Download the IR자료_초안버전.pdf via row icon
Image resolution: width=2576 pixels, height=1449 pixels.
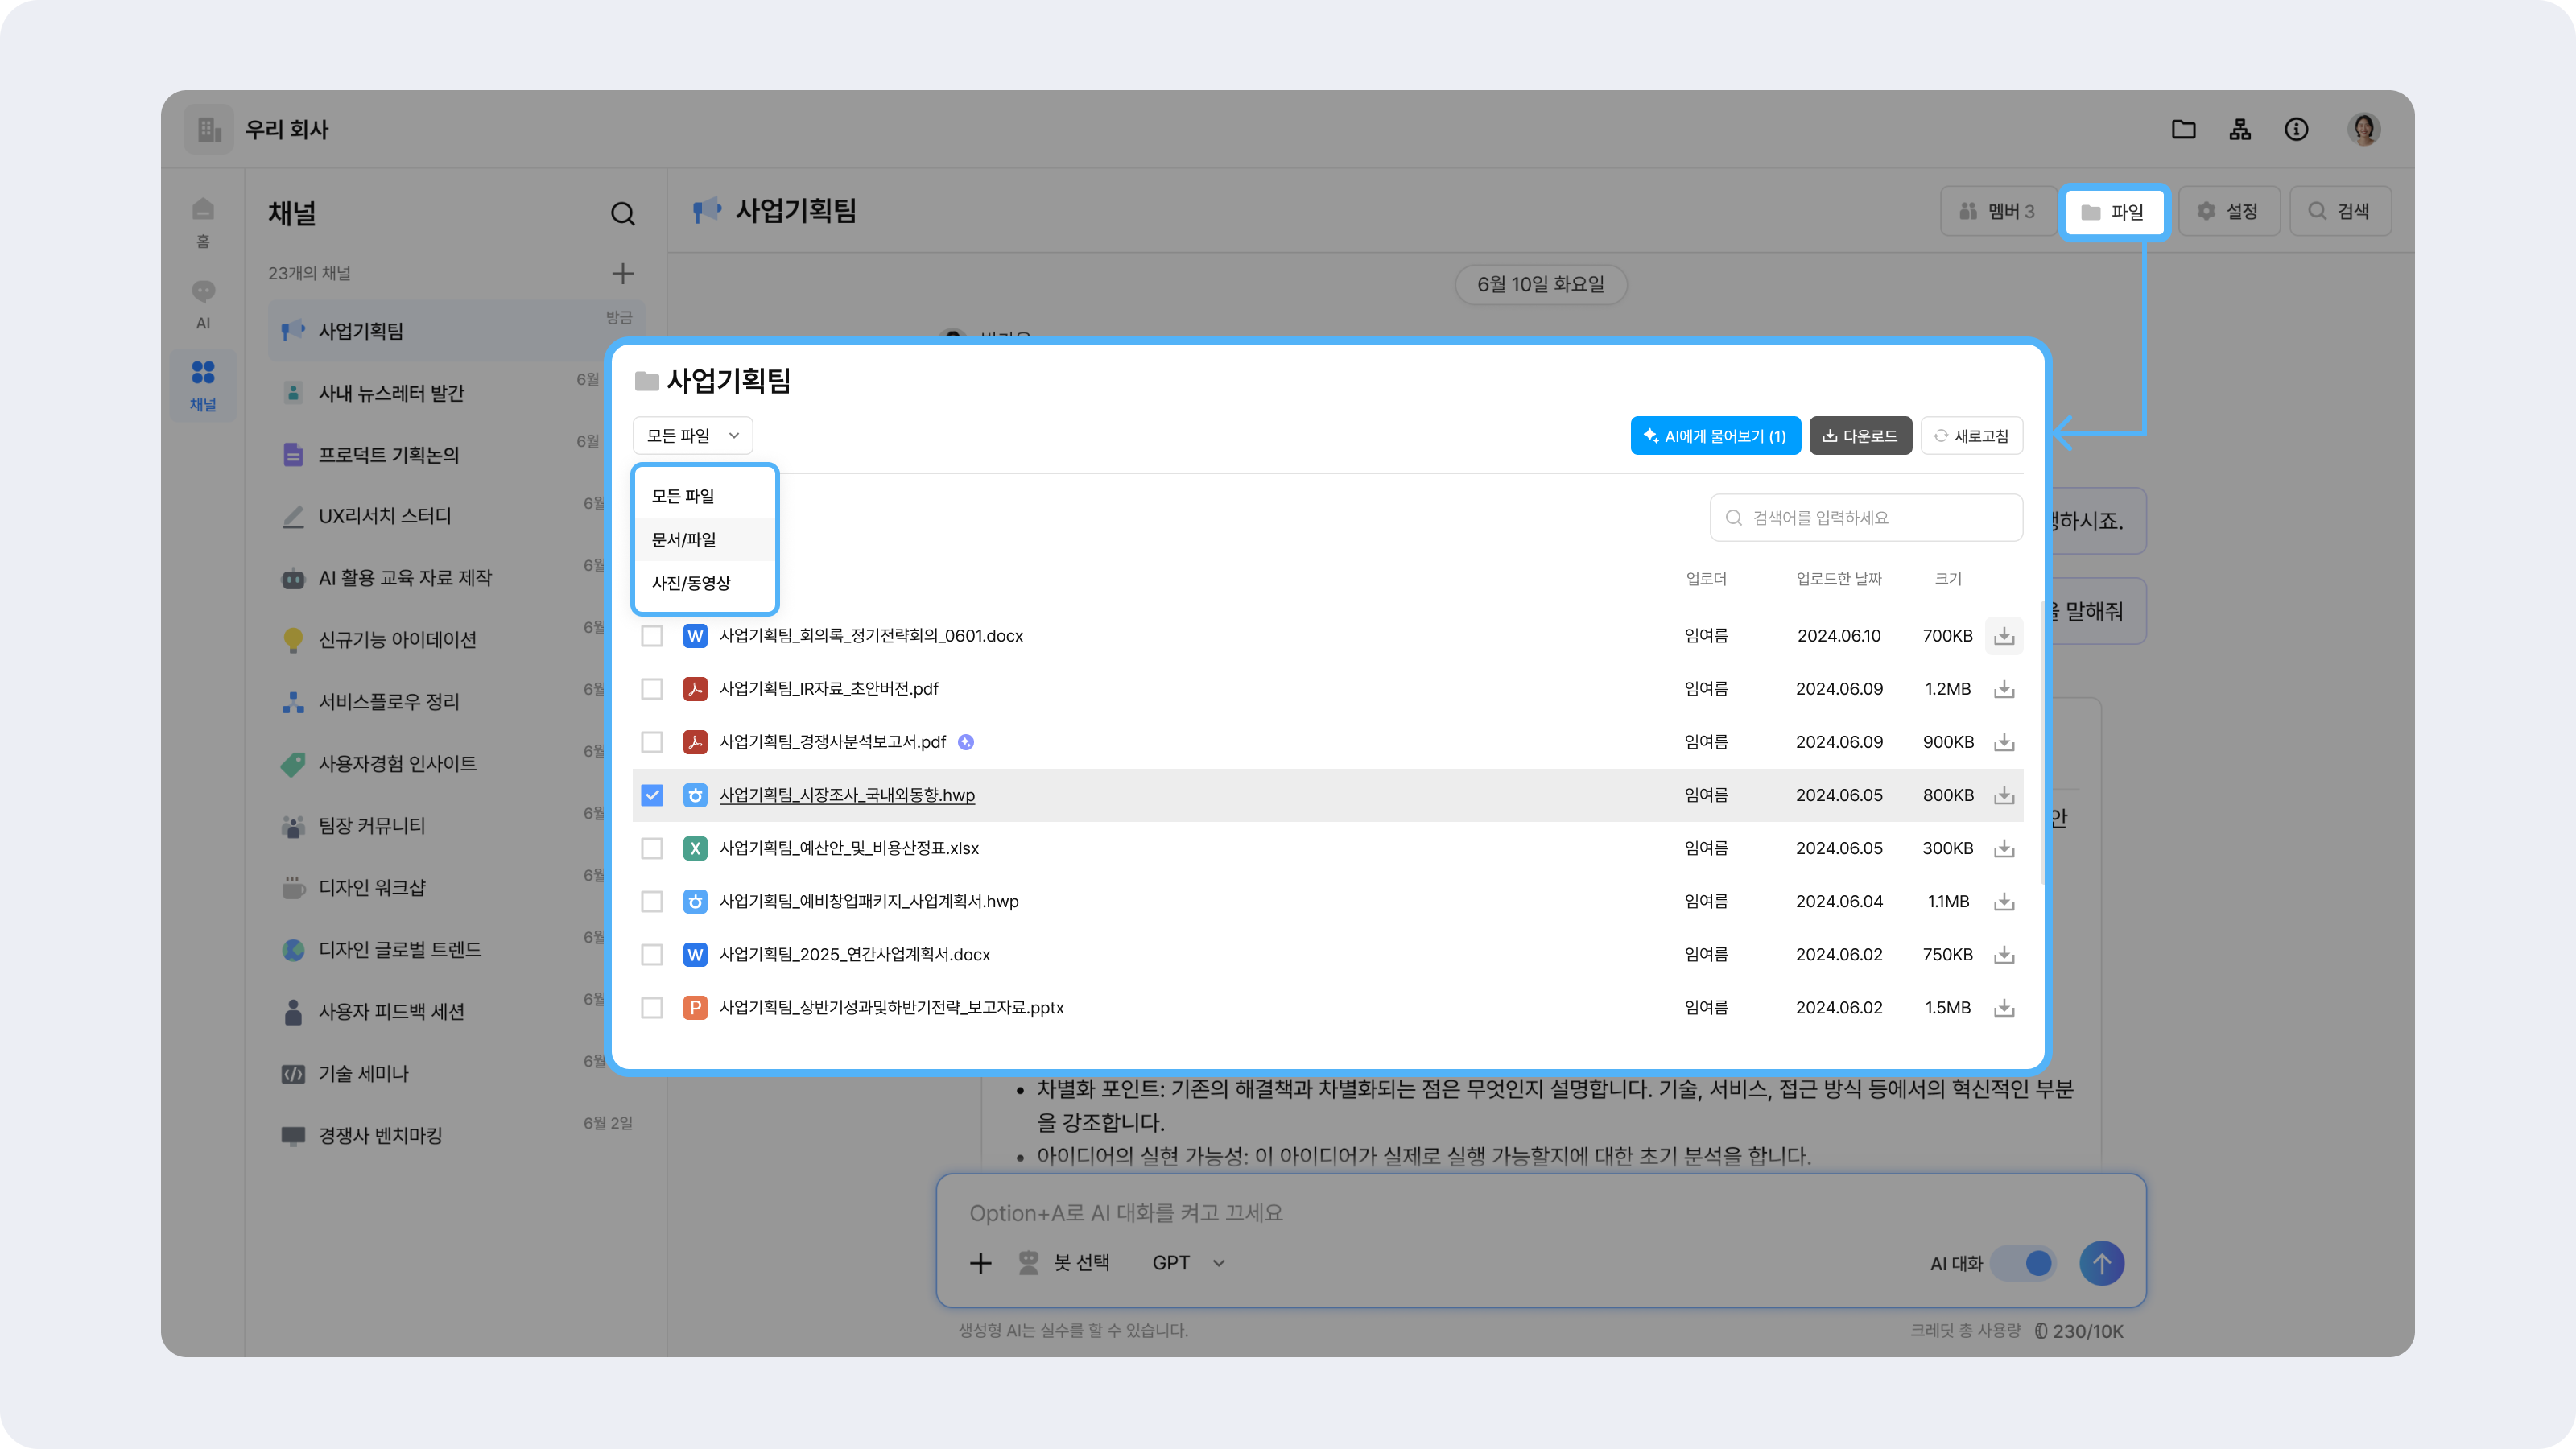pos(2004,689)
